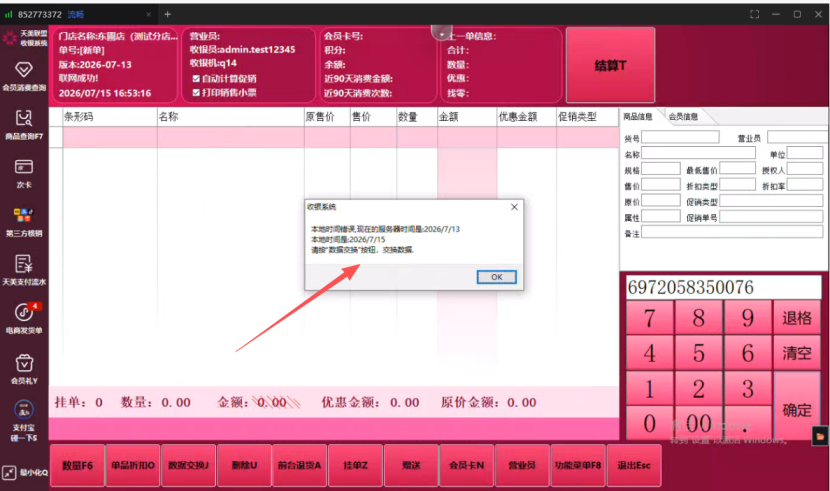Open 商品查询F7 product lookup

tap(24, 124)
